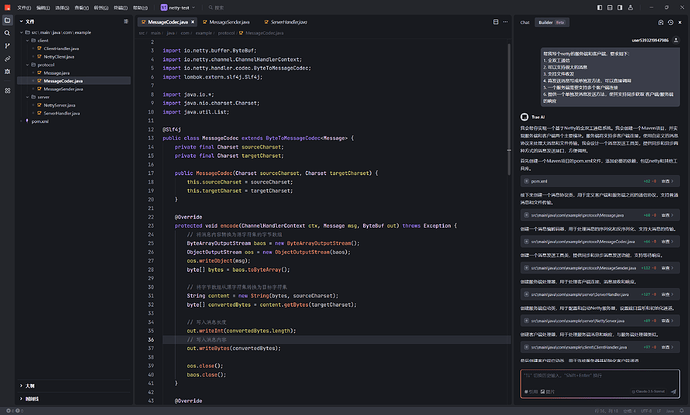Image resolution: width=690 pixels, height=415 pixels.
Task: Open ClientHandler.java in file tree
Action: click(x=61, y=48)
